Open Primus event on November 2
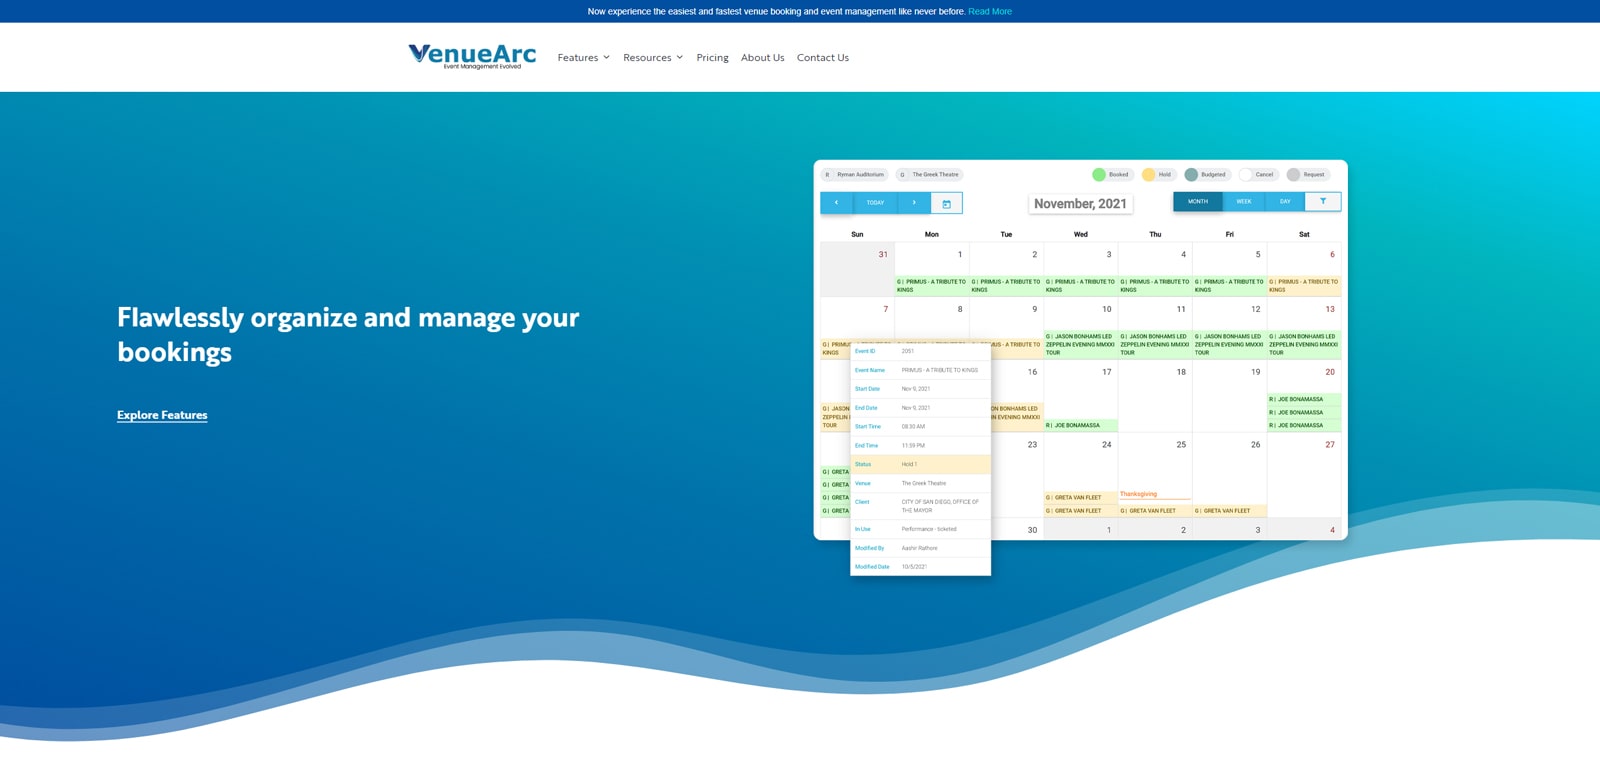1600x761 pixels. coord(1006,286)
